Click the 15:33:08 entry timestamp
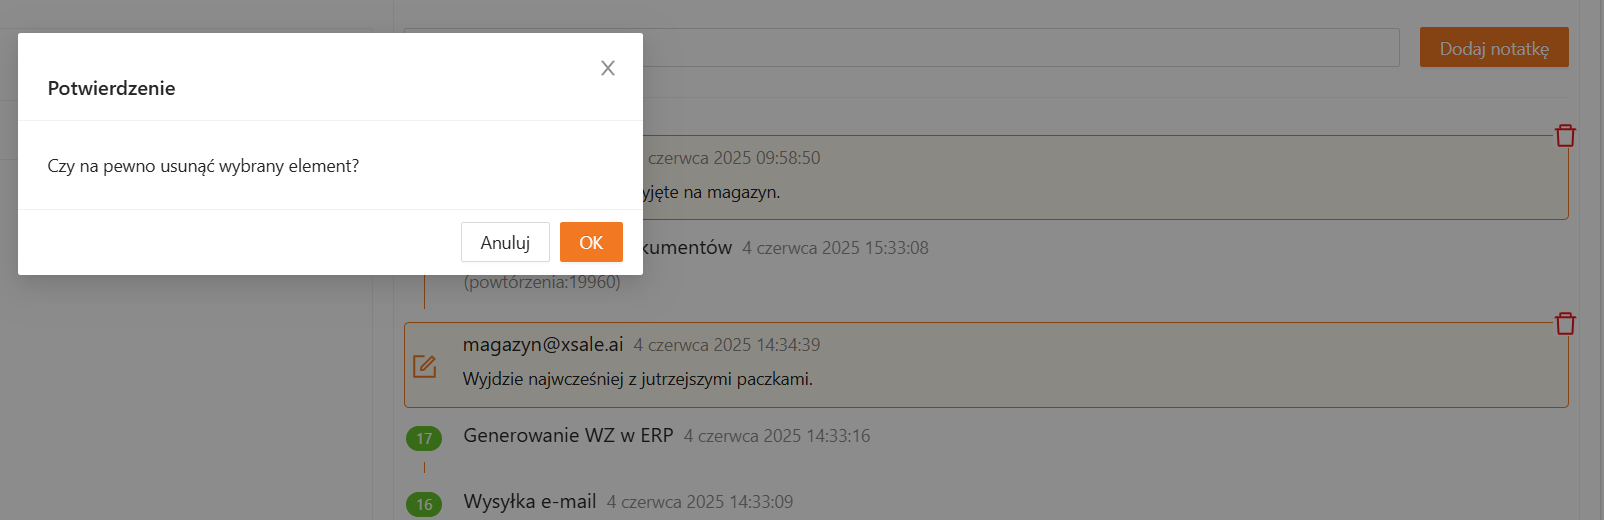Screen dimensions: 1604x520 coord(835,248)
